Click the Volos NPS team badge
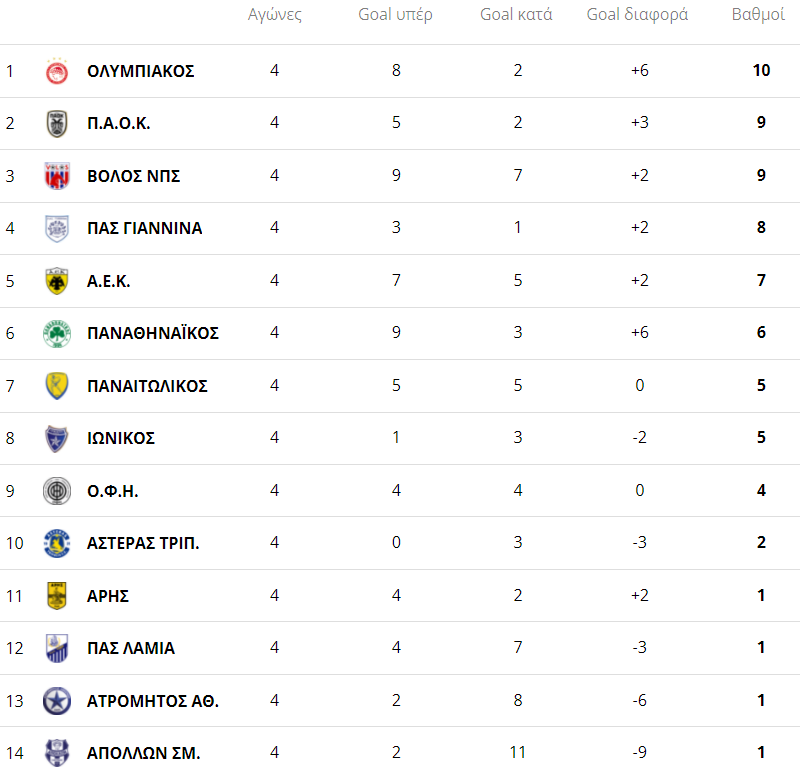Viewport: 800px width, 770px height. point(57,176)
